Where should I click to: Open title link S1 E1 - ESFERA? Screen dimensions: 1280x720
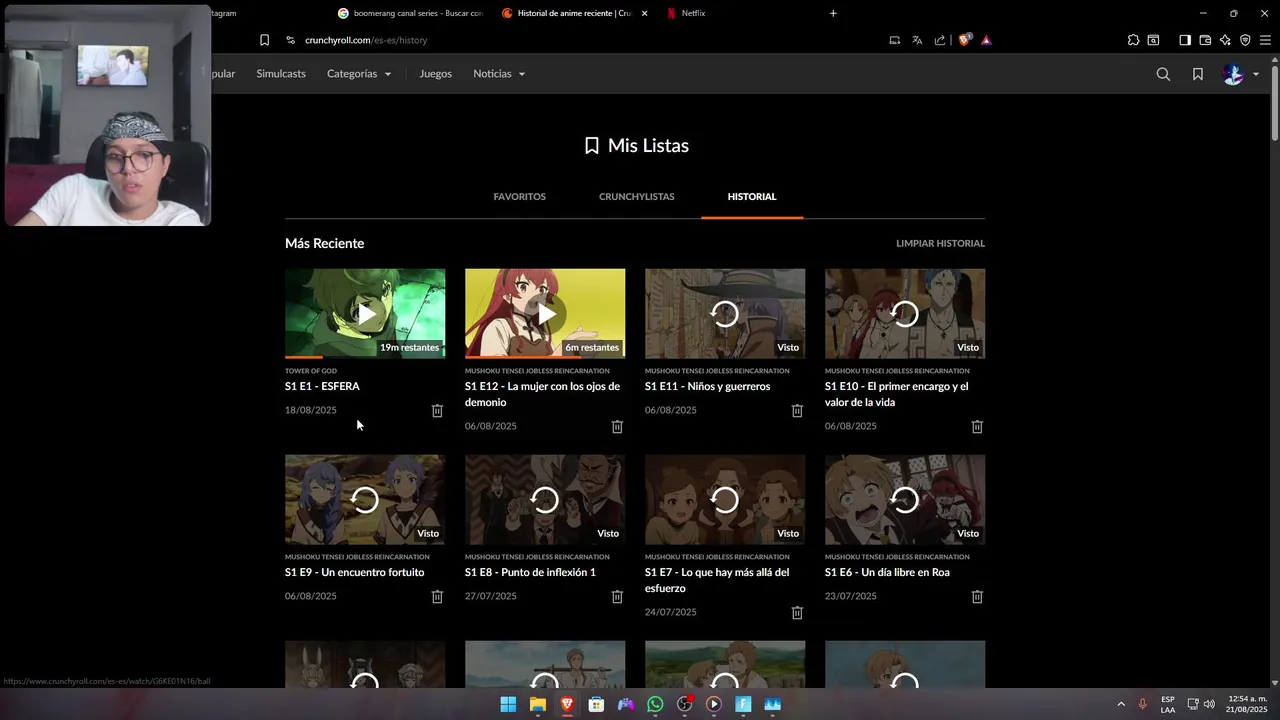322,386
